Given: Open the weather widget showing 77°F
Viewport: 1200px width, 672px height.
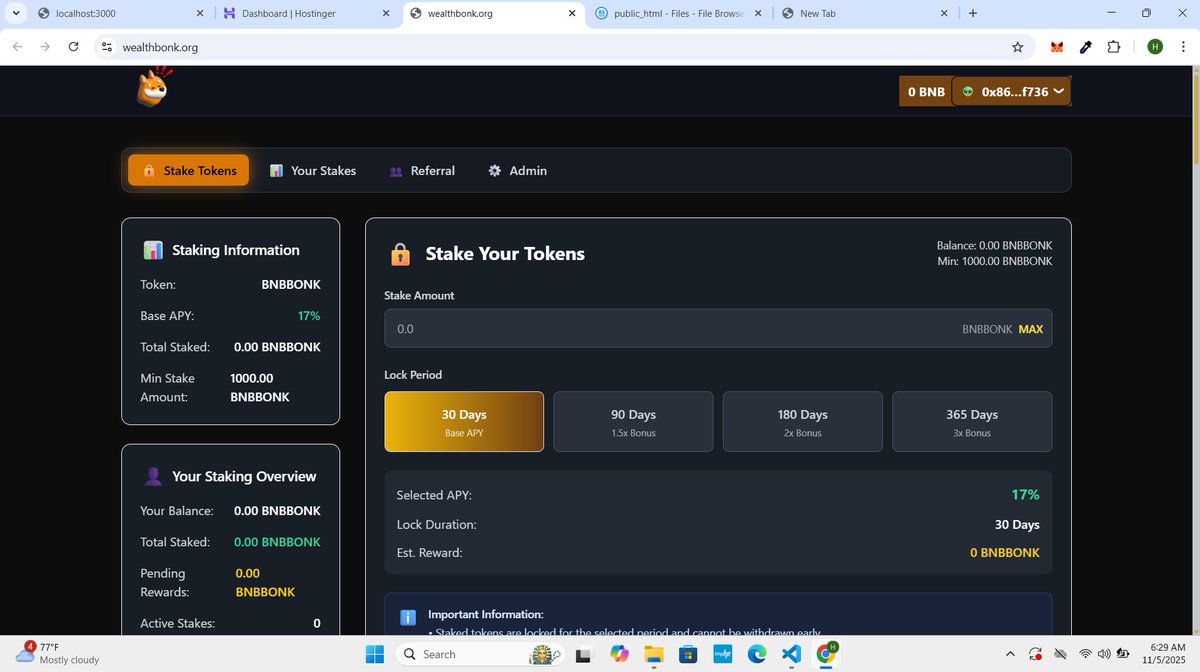Looking at the screenshot, I should [57, 654].
